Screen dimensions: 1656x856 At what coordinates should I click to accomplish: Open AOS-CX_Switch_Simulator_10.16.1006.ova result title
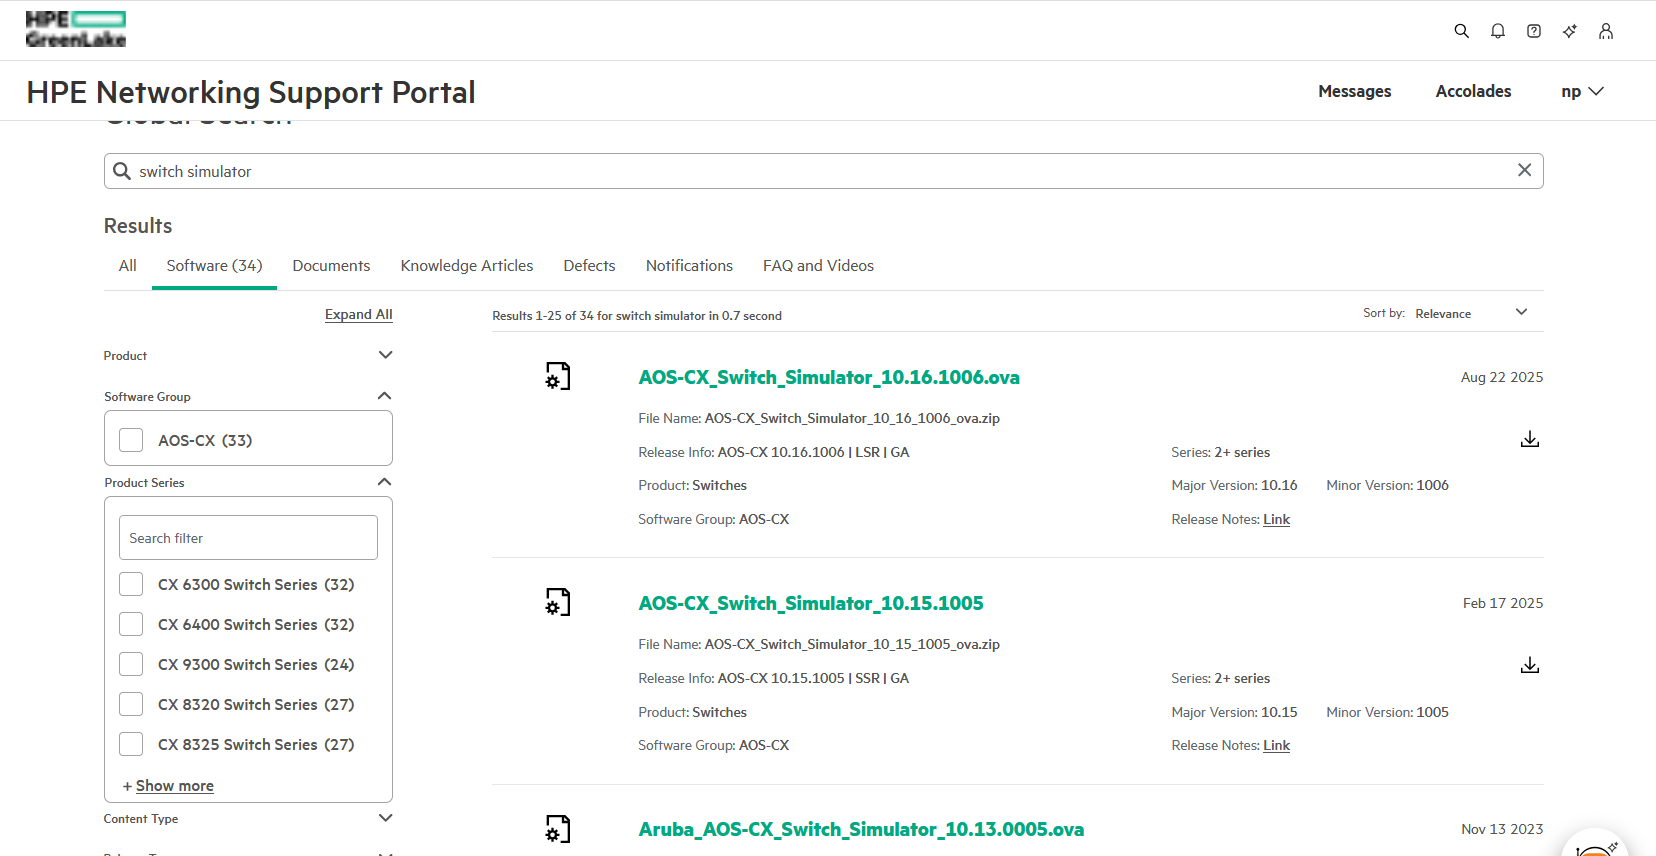828,377
